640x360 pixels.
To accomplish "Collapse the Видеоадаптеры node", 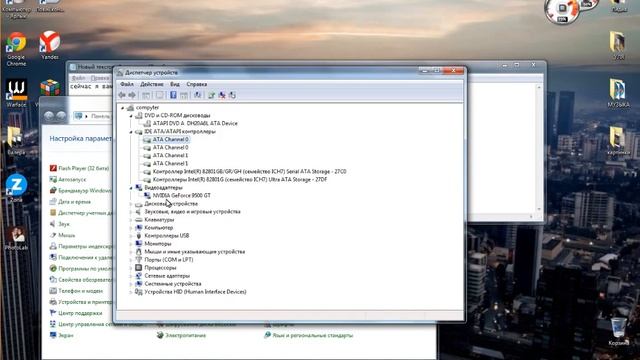I will (131, 188).
